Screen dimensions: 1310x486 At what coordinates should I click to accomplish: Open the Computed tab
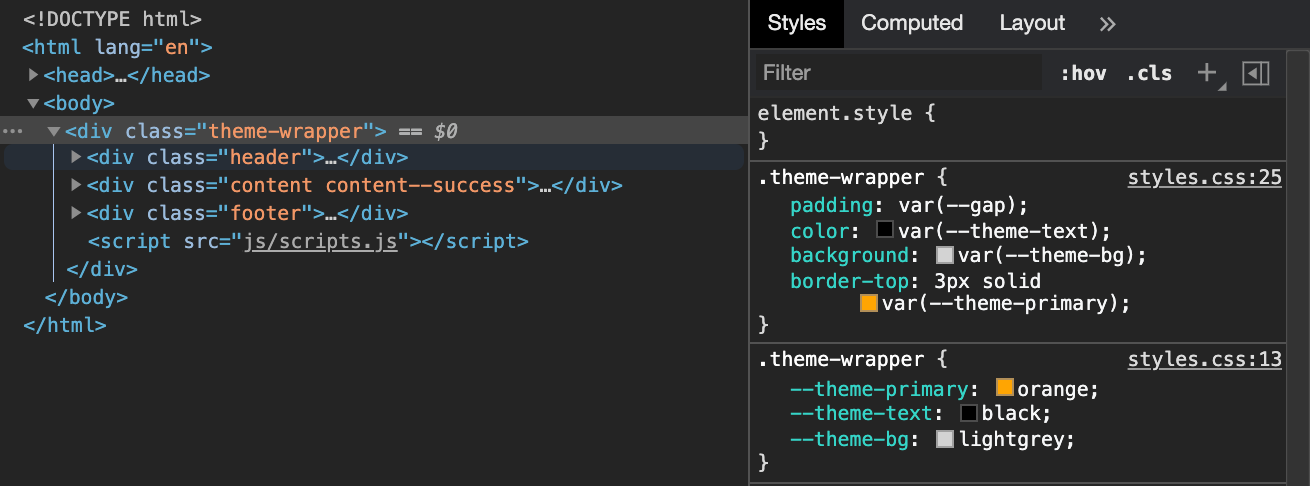tap(912, 23)
